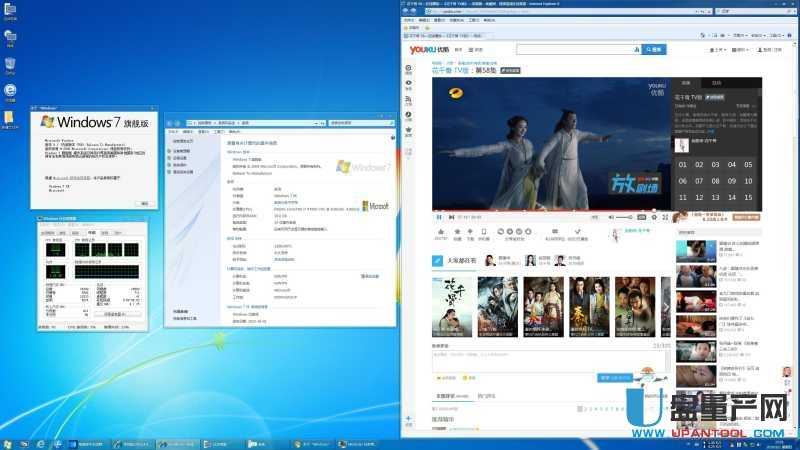Open the Network desktop icon

click(10, 38)
